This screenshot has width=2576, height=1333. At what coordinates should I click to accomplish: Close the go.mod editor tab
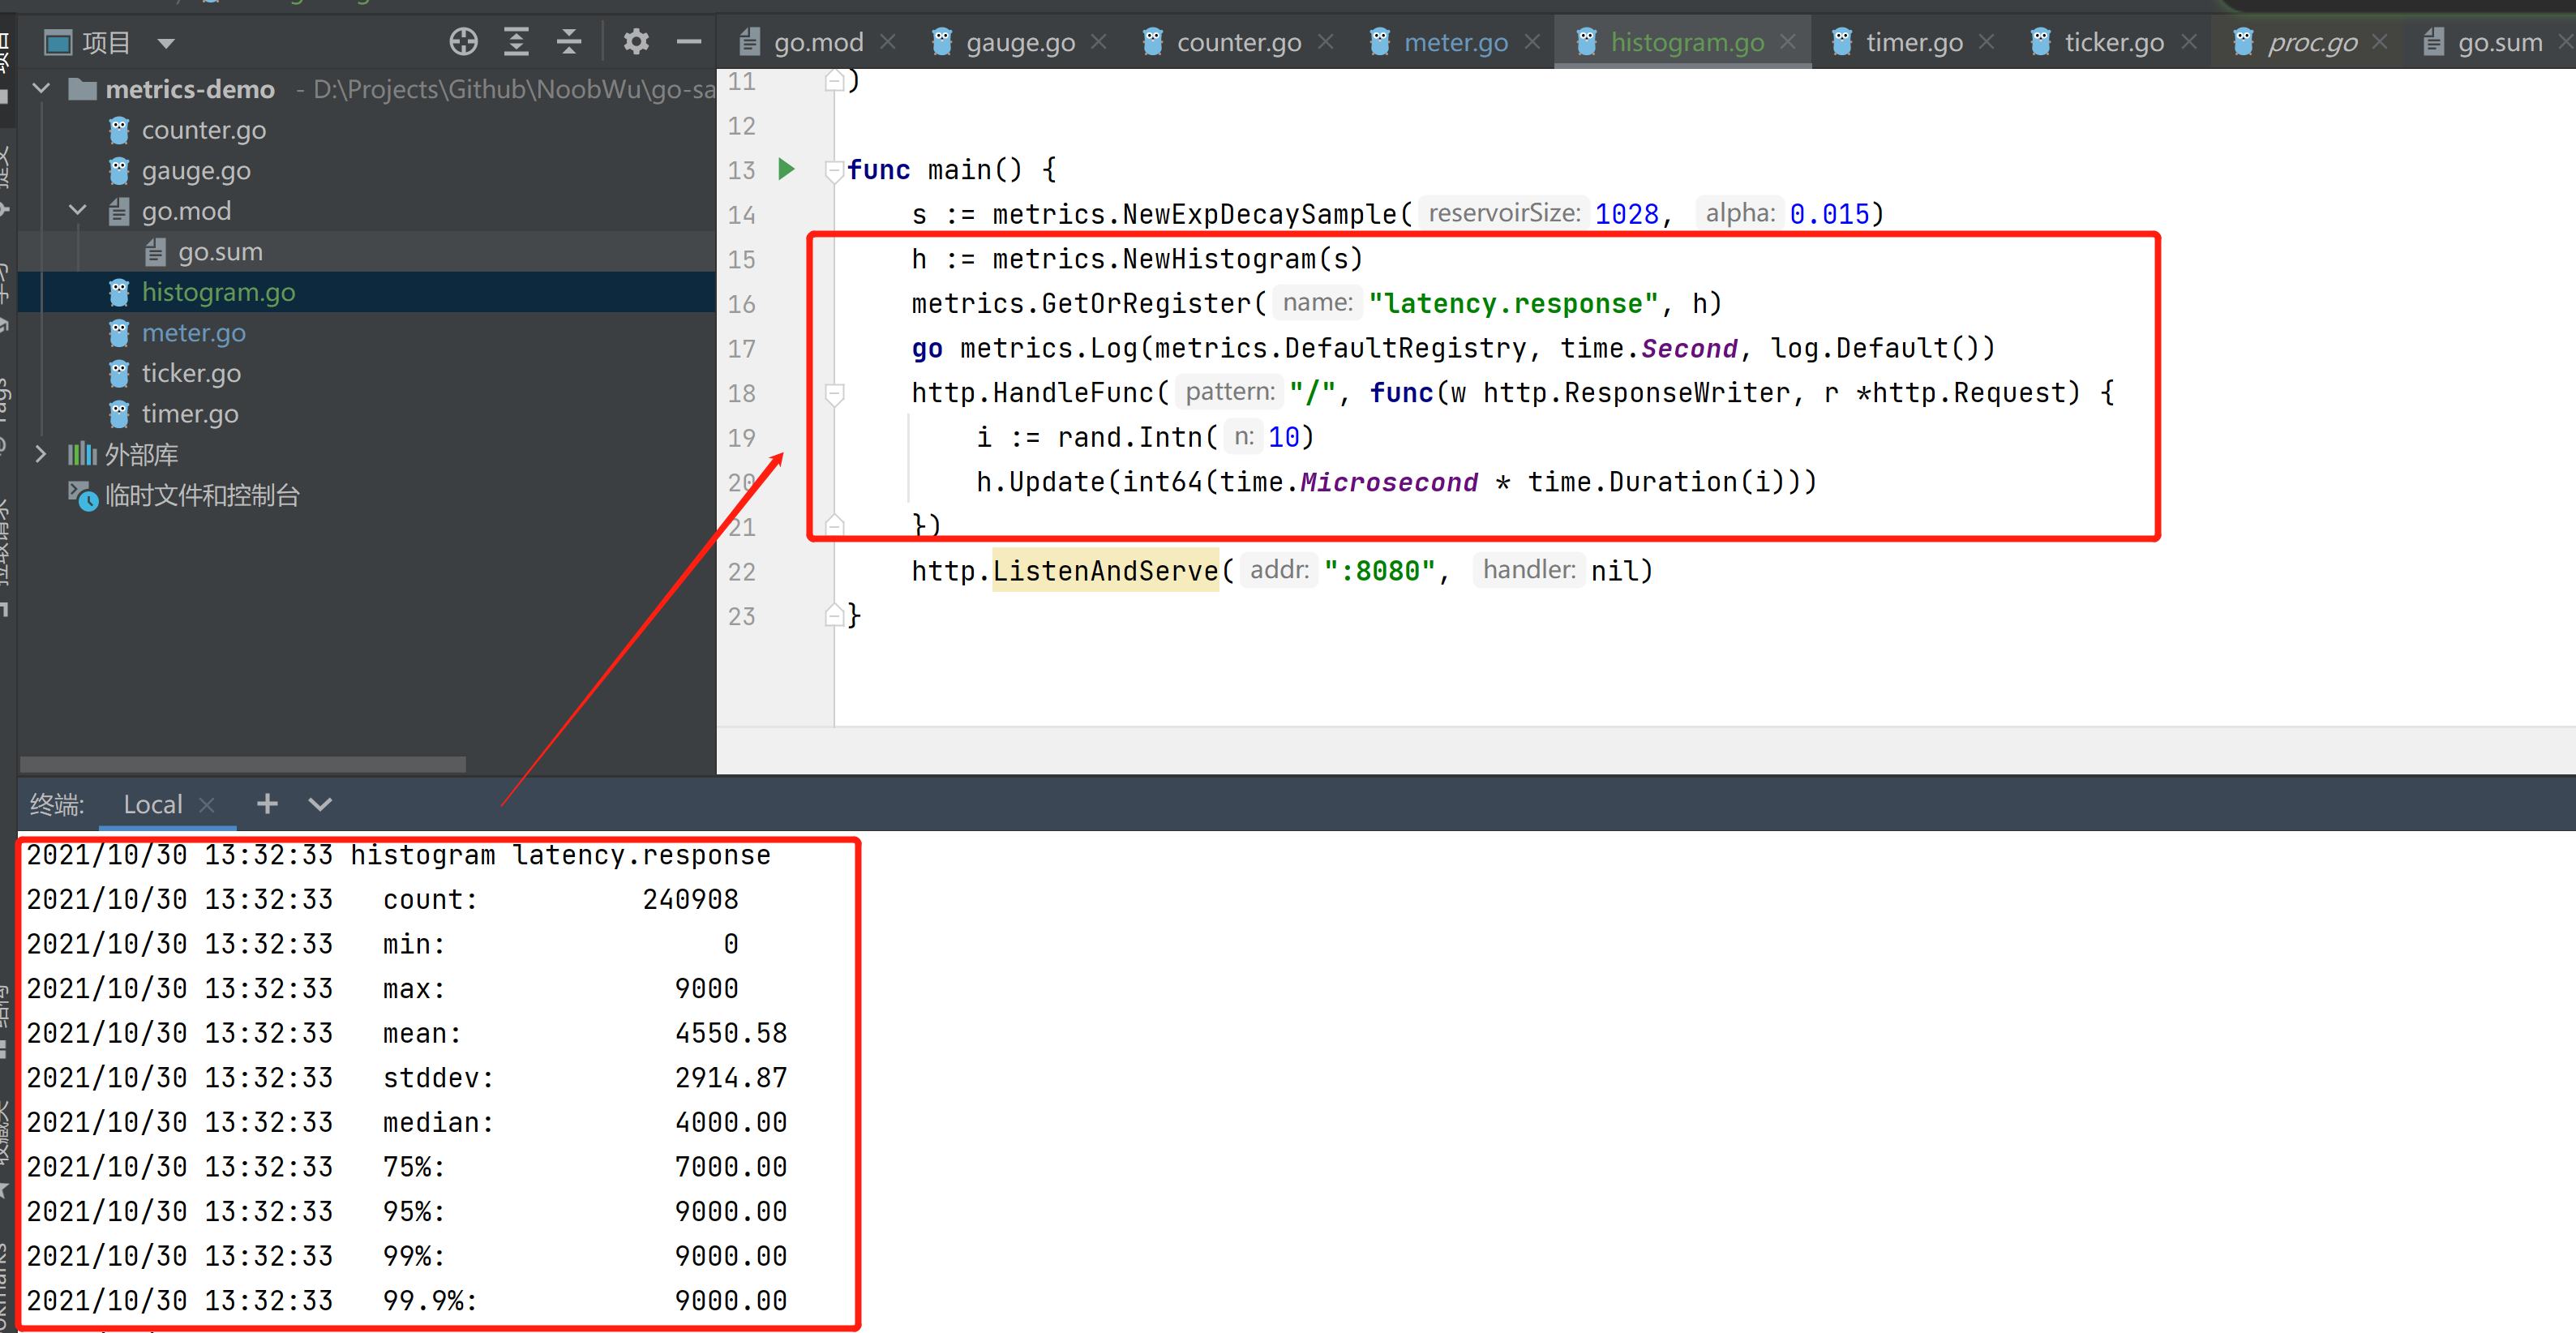pyautogui.click(x=888, y=42)
